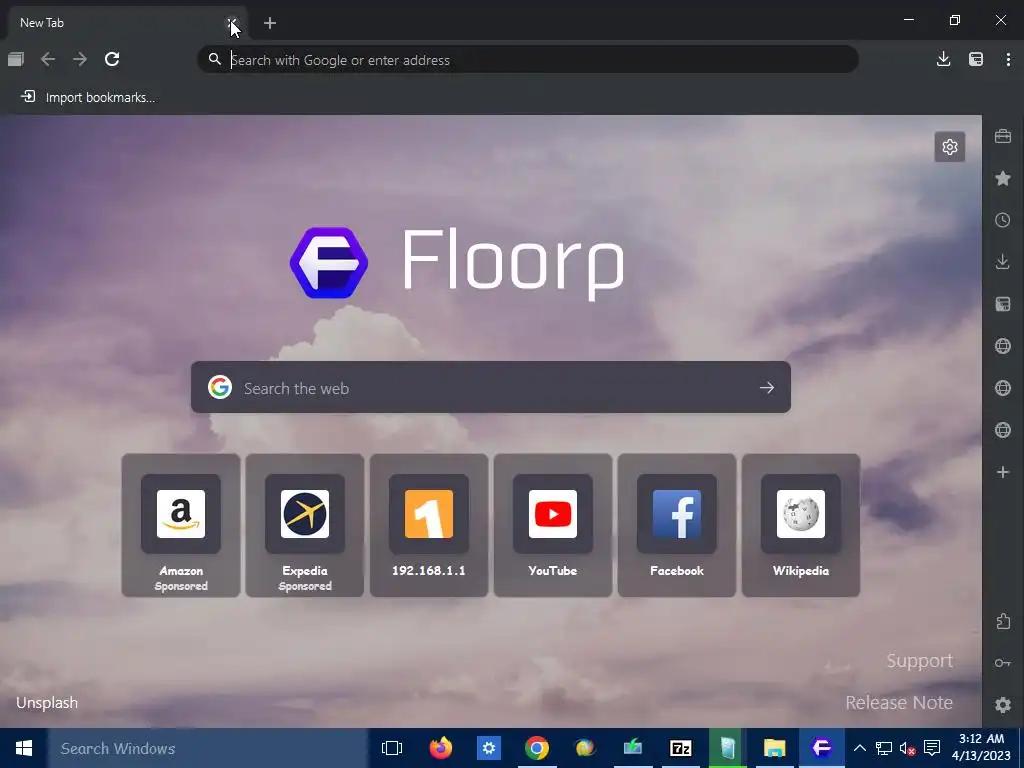Open passwords key icon in sidebar
This screenshot has height=768, width=1024.
(1003, 663)
